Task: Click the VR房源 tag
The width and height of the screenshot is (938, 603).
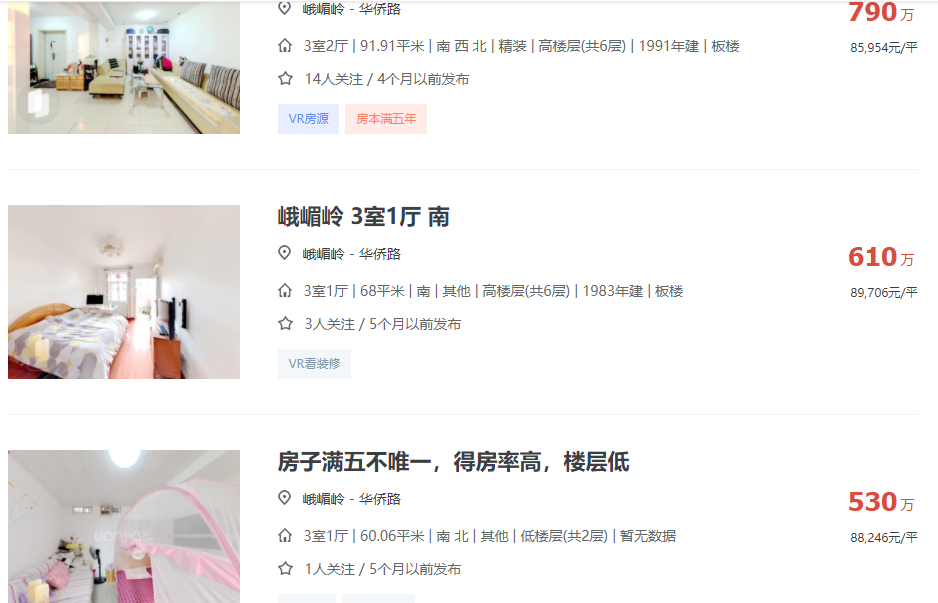Action: click(308, 119)
